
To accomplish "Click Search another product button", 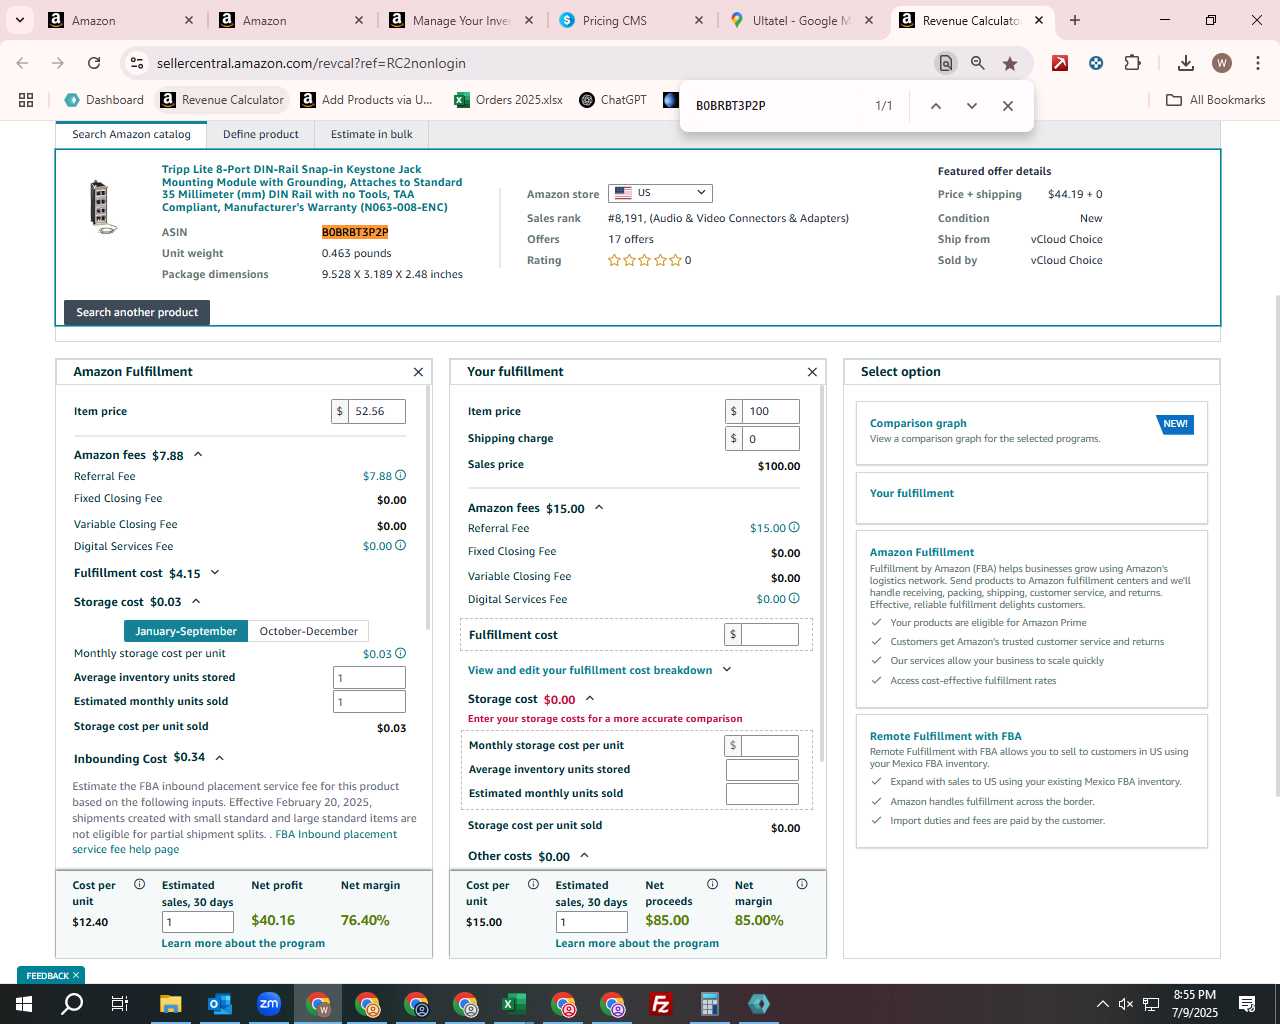I will coord(137,312).
